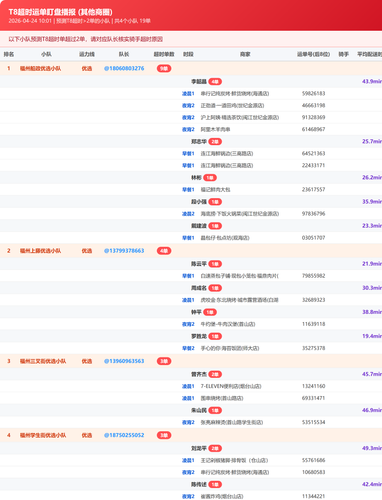Click the 骑手 column header
The image size is (382, 500).
pyautogui.click(x=344, y=54)
